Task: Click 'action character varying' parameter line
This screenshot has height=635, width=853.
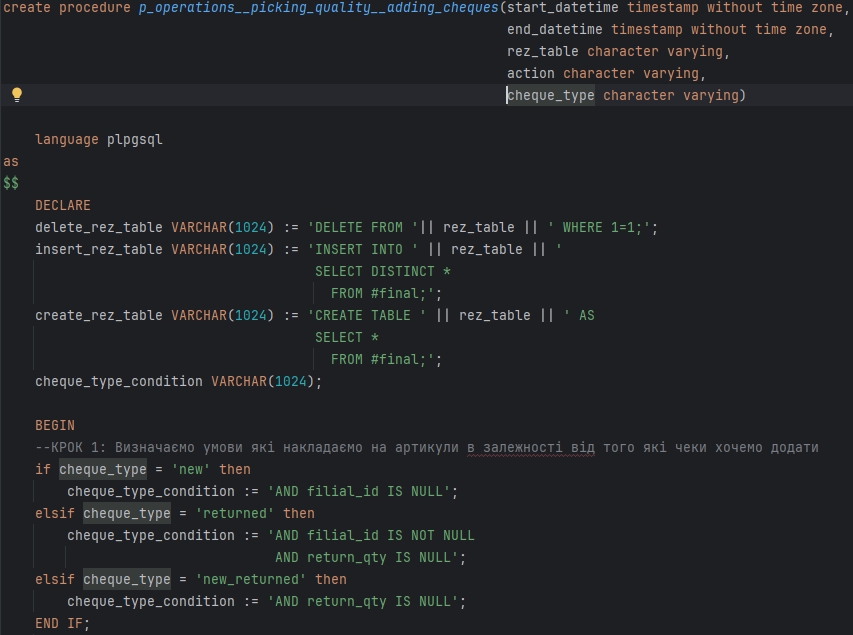Action: (606, 73)
